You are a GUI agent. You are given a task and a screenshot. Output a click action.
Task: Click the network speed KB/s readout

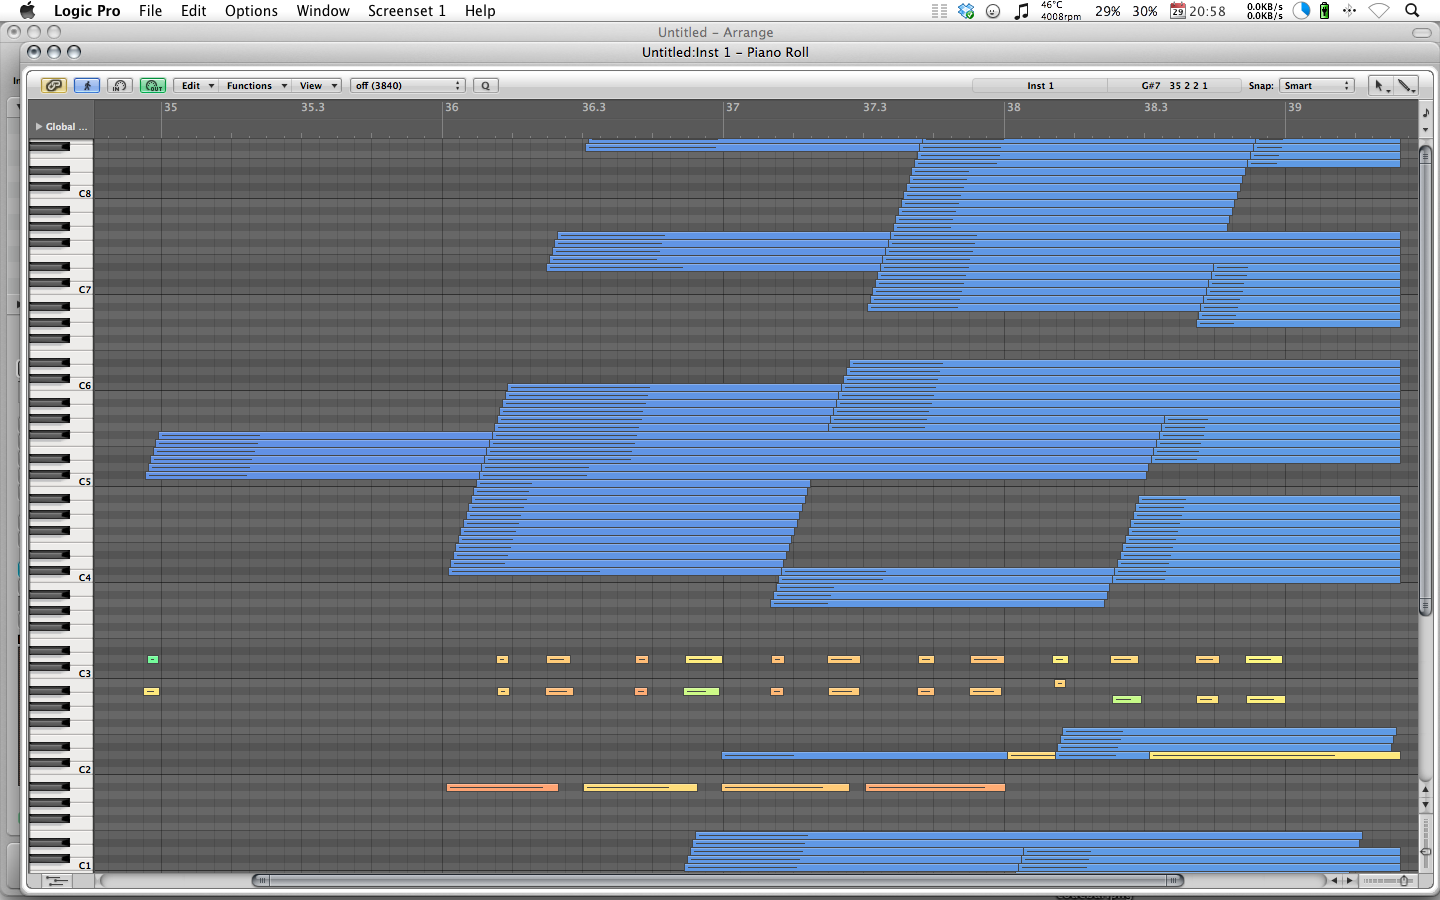tap(1265, 11)
